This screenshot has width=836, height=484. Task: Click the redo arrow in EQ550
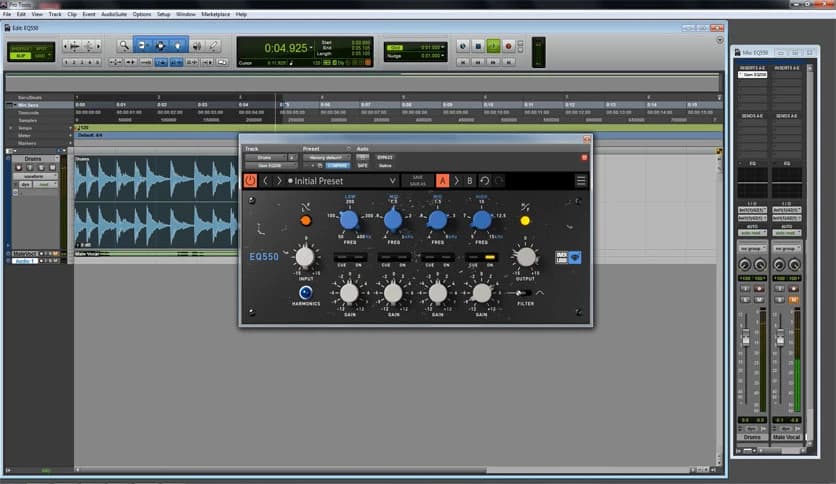[x=499, y=181]
